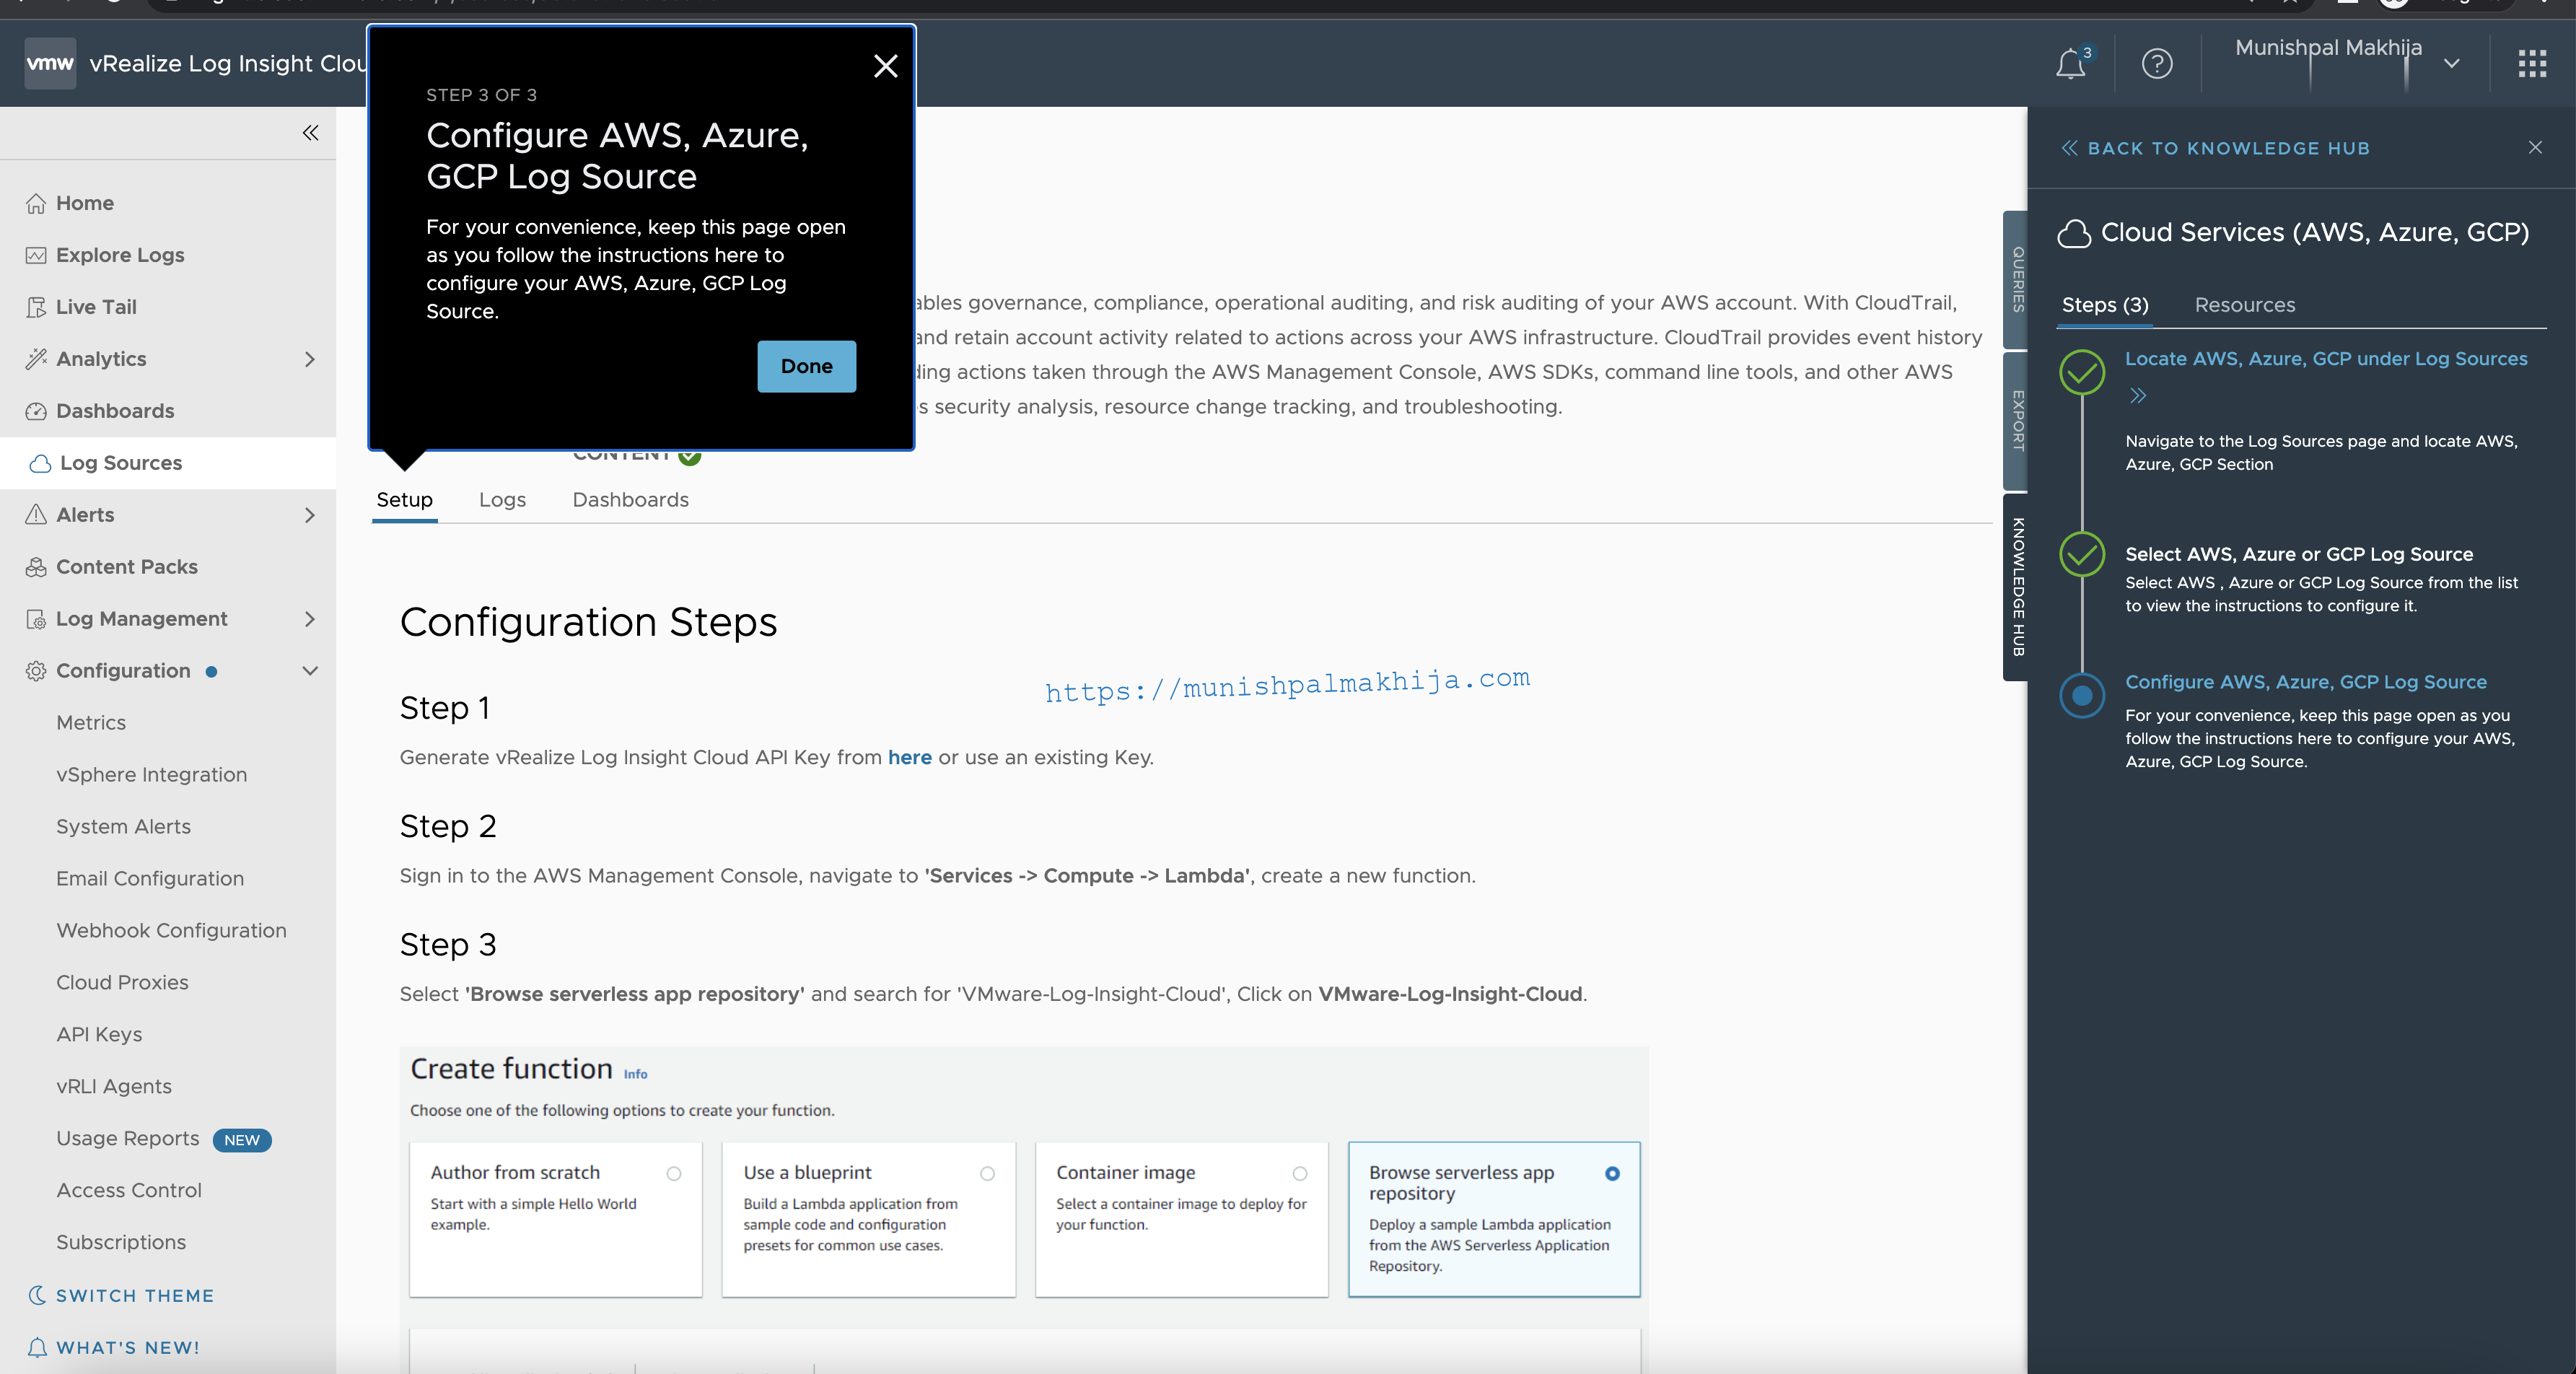Click the Log Management icon
The height and width of the screenshot is (1374, 2576).
(36, 619)
